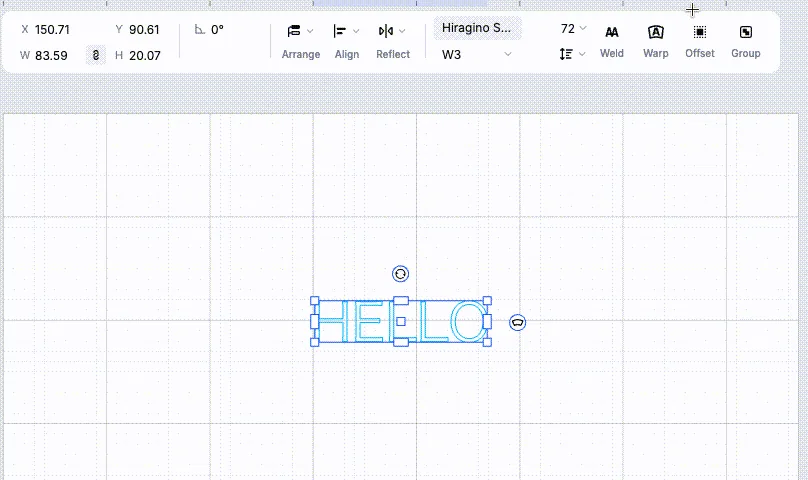This screenshot has height=480, width=808.
Task: Click the Weld text icon
Action: point(612,32)
